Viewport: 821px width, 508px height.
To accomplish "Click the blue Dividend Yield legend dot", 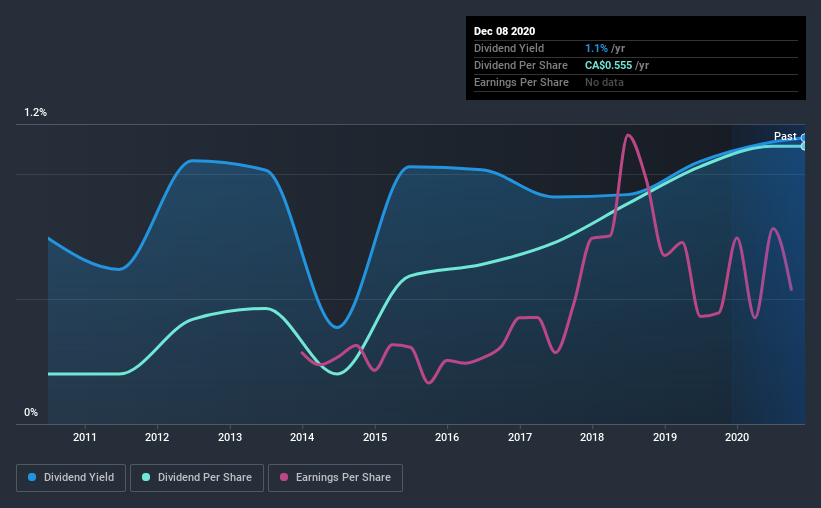I will click(32, 477).
